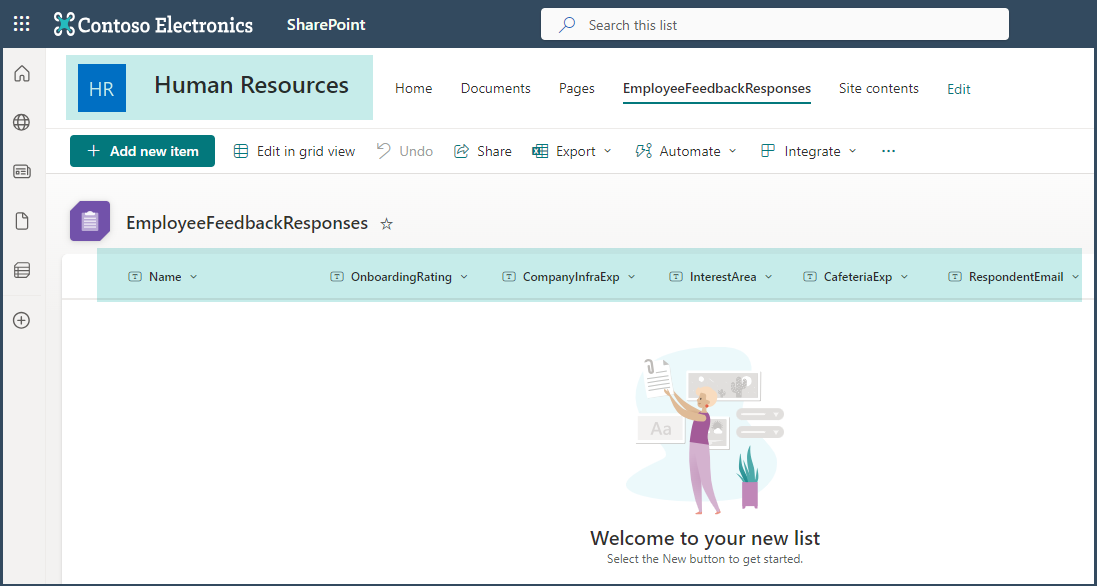Screen dimensions: 1097x586
Task: Click the HR site logo tile
Action: (102, 88)
